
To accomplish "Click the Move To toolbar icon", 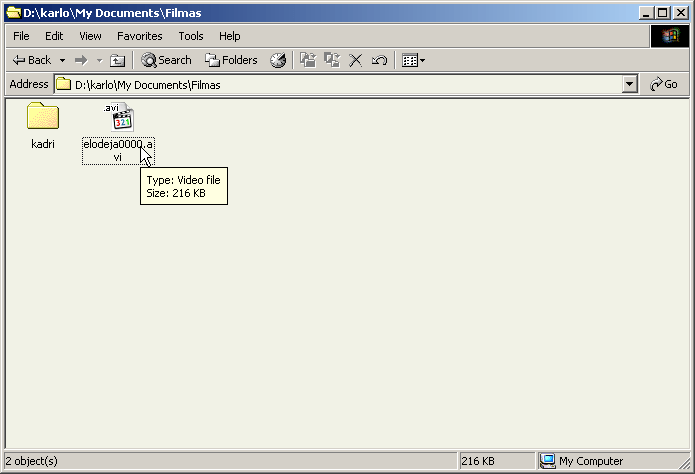I will [308, 60].
